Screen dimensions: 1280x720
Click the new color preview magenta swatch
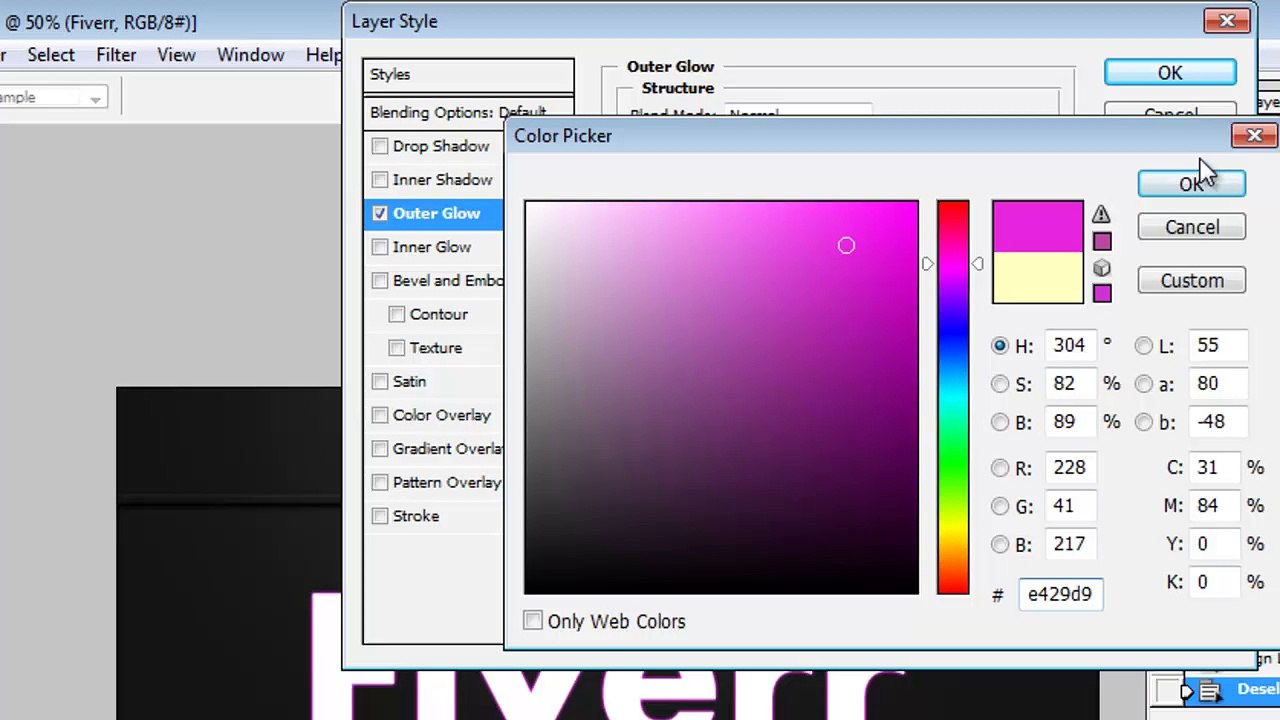click(1037, 226)
